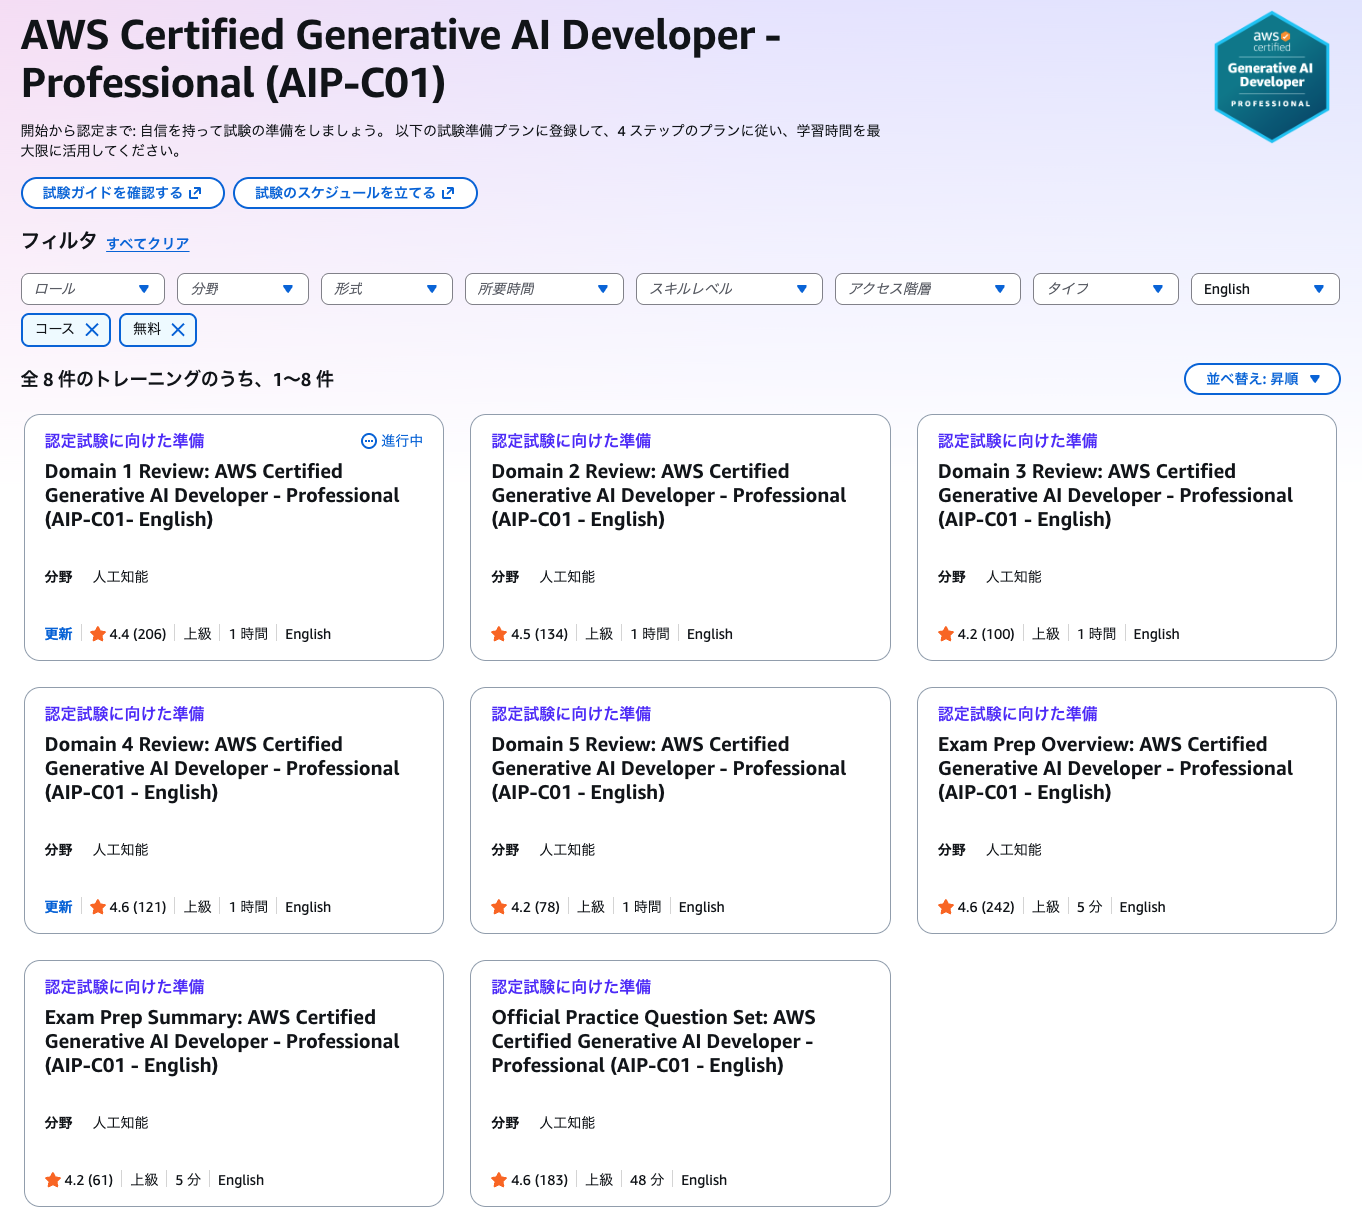Image resolution: width=1362 pixels, height=1229 pixels.
Task: Open Exam Prep Overview course title
Action: (x=1115, y=768)
